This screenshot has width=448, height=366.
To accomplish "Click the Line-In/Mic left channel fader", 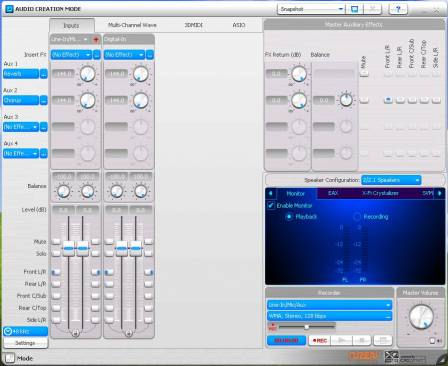I will tap(68, 249).
